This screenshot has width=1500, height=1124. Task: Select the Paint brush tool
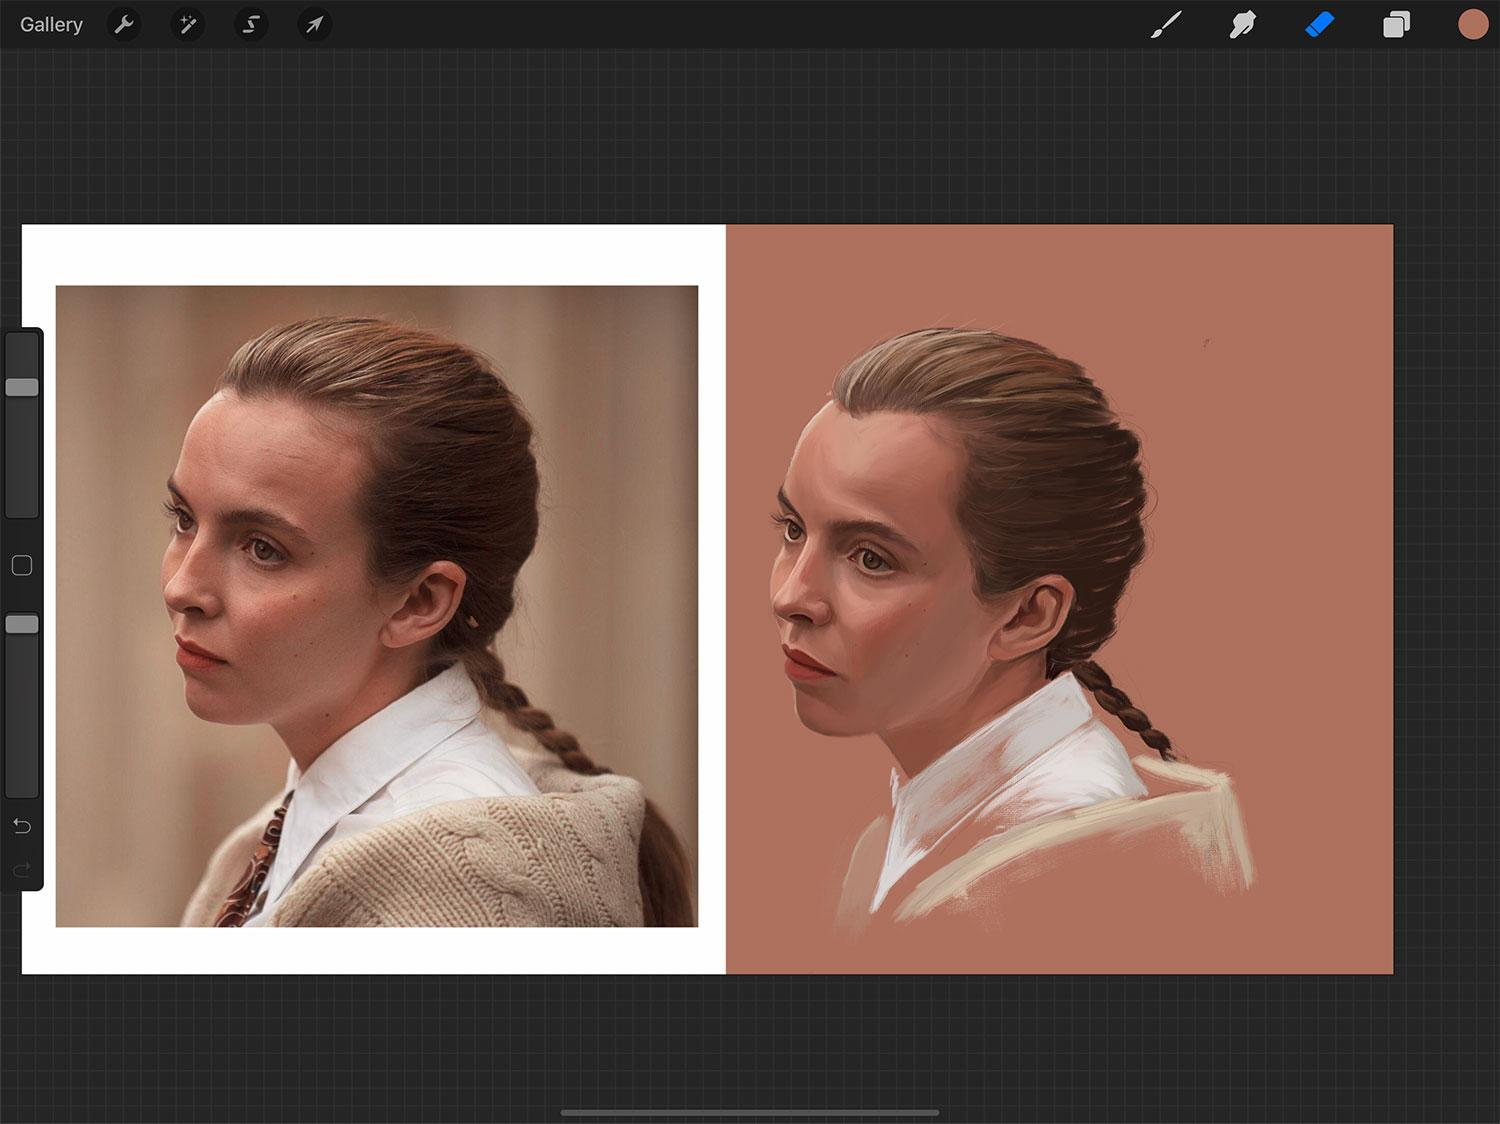(x=1166, y=25)
